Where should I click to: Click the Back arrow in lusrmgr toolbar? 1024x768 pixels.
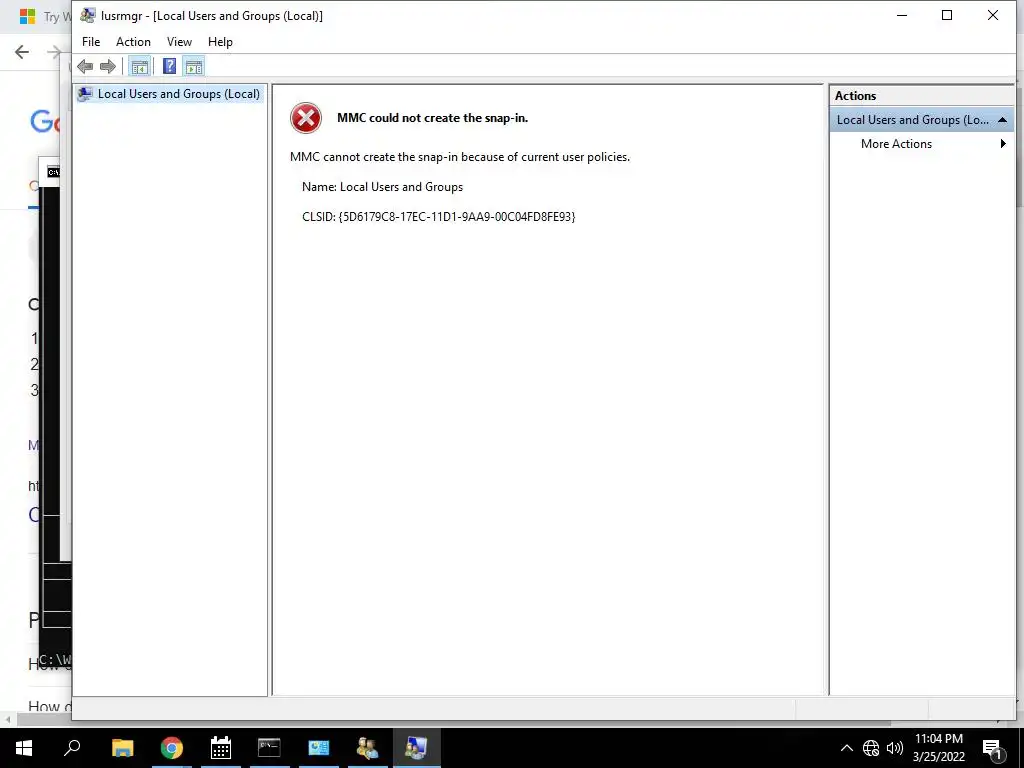point(85,66)
